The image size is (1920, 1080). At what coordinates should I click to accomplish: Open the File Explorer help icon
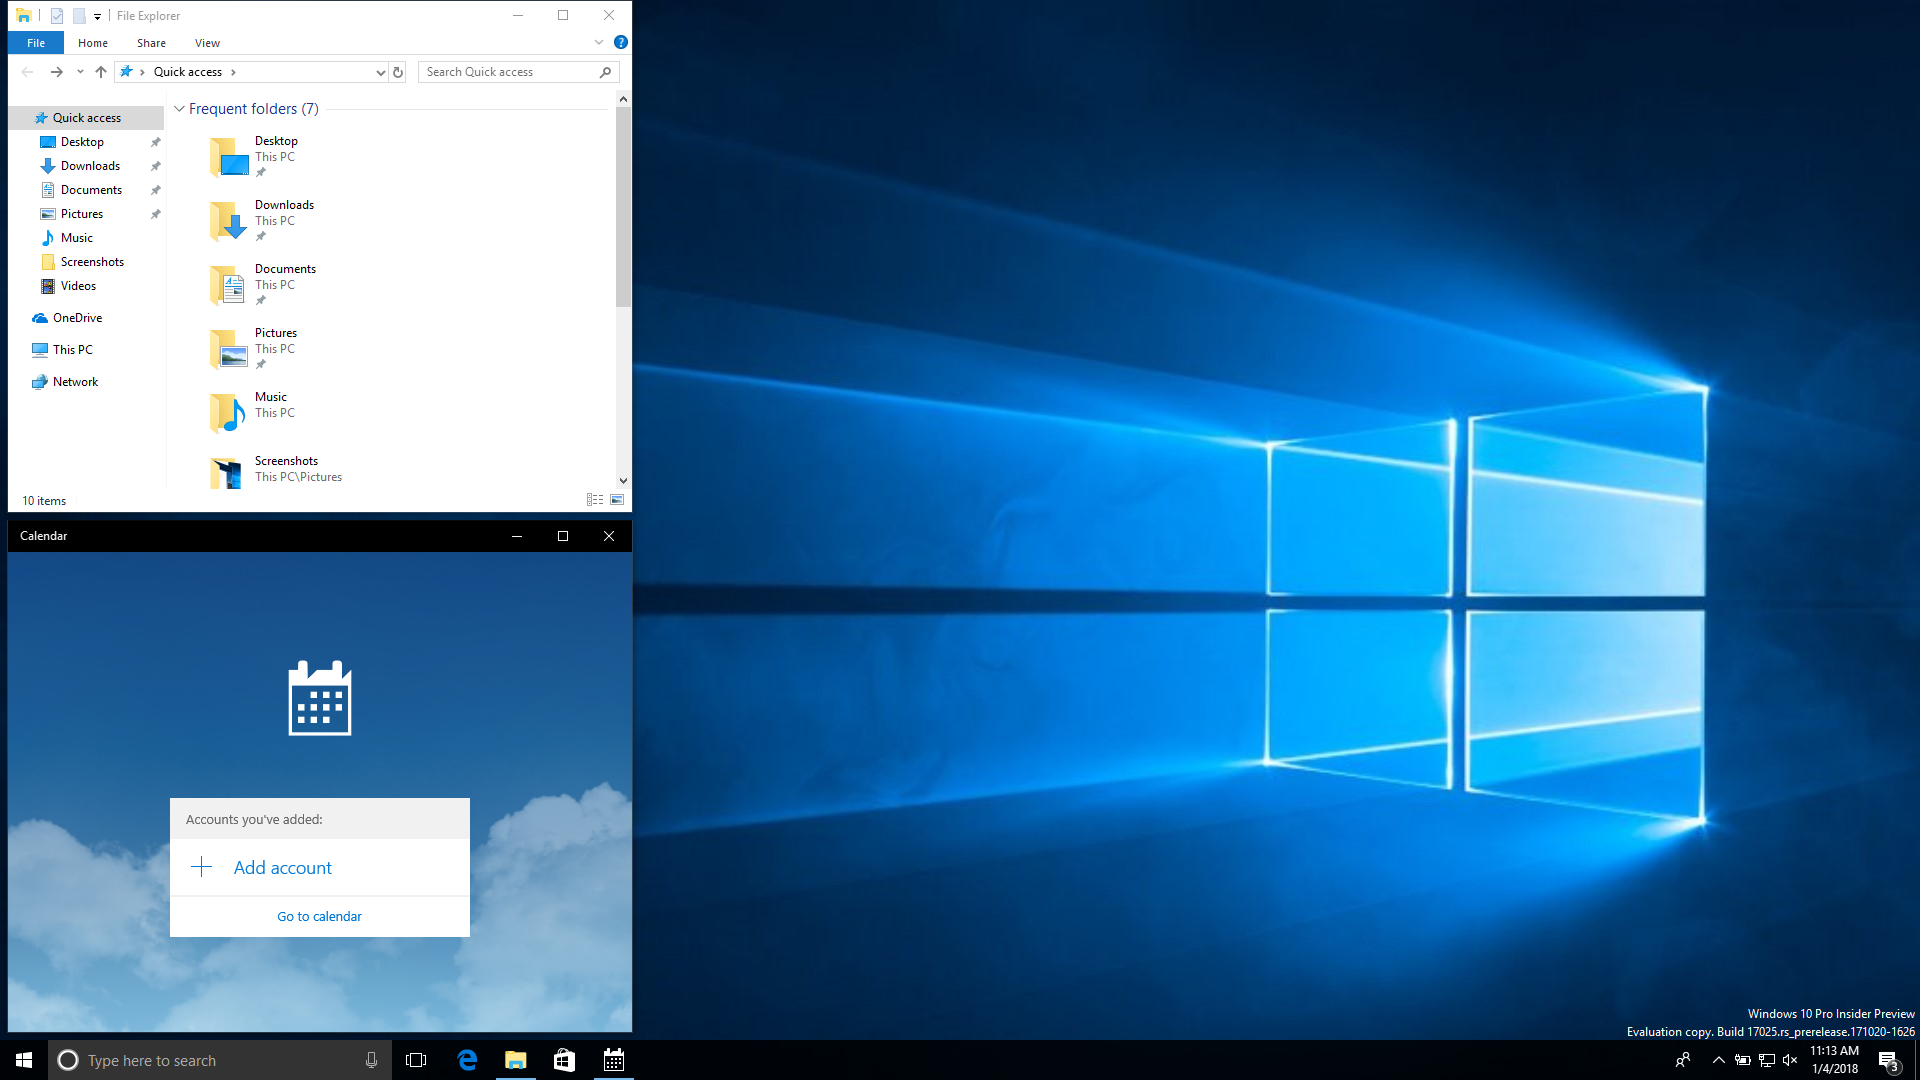tap(620, 42)
